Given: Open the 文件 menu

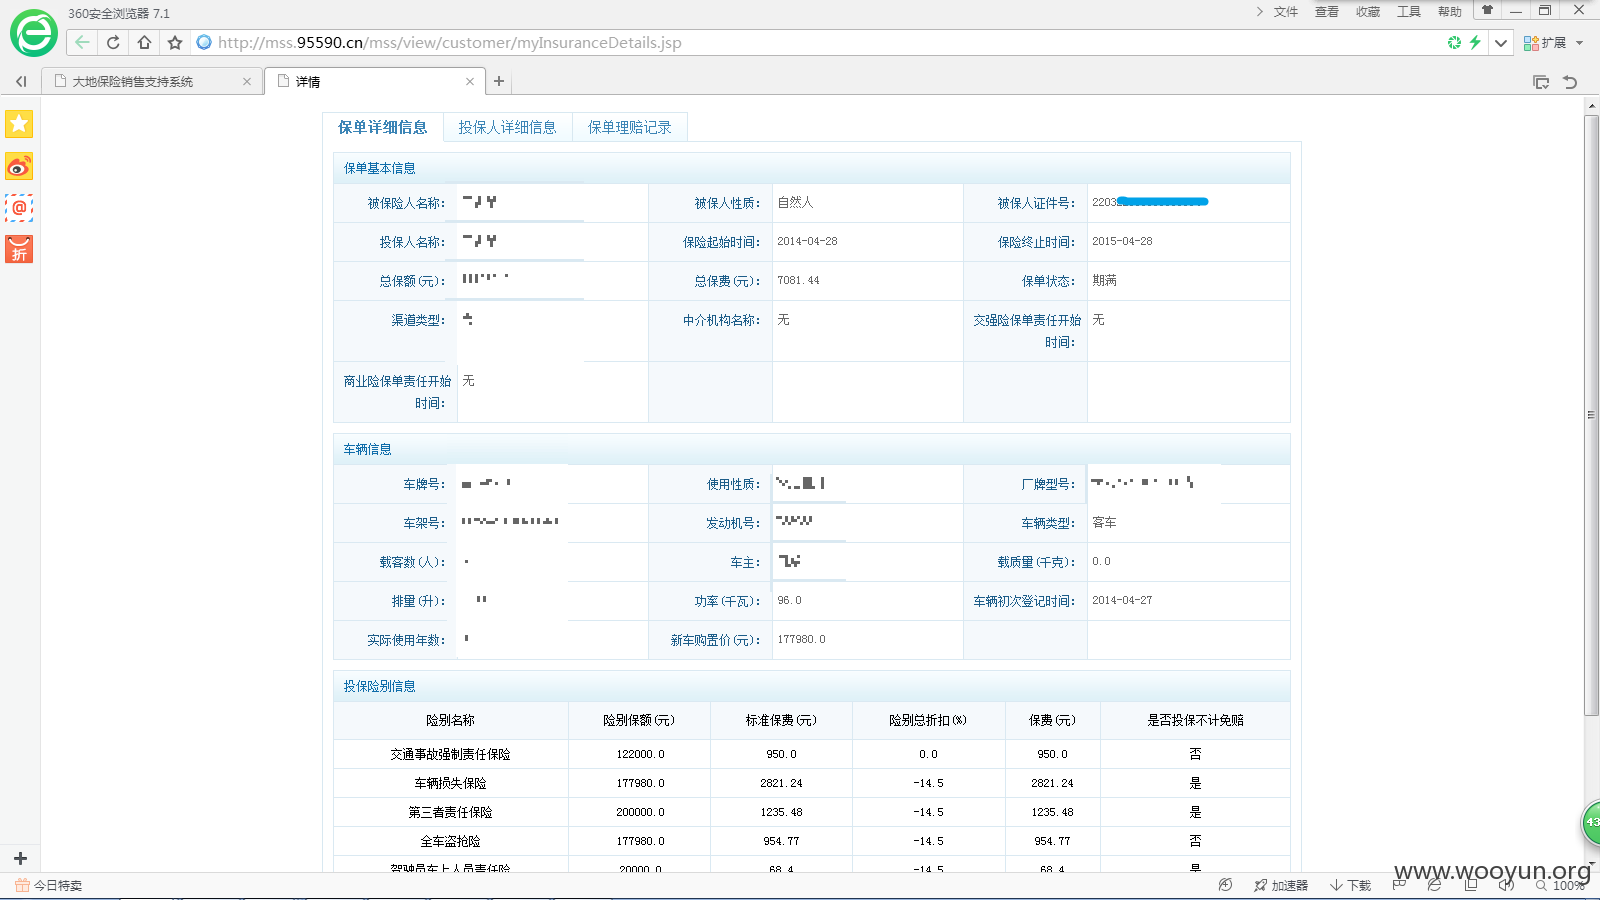Looking at the screenshot, I should 1286,12.
